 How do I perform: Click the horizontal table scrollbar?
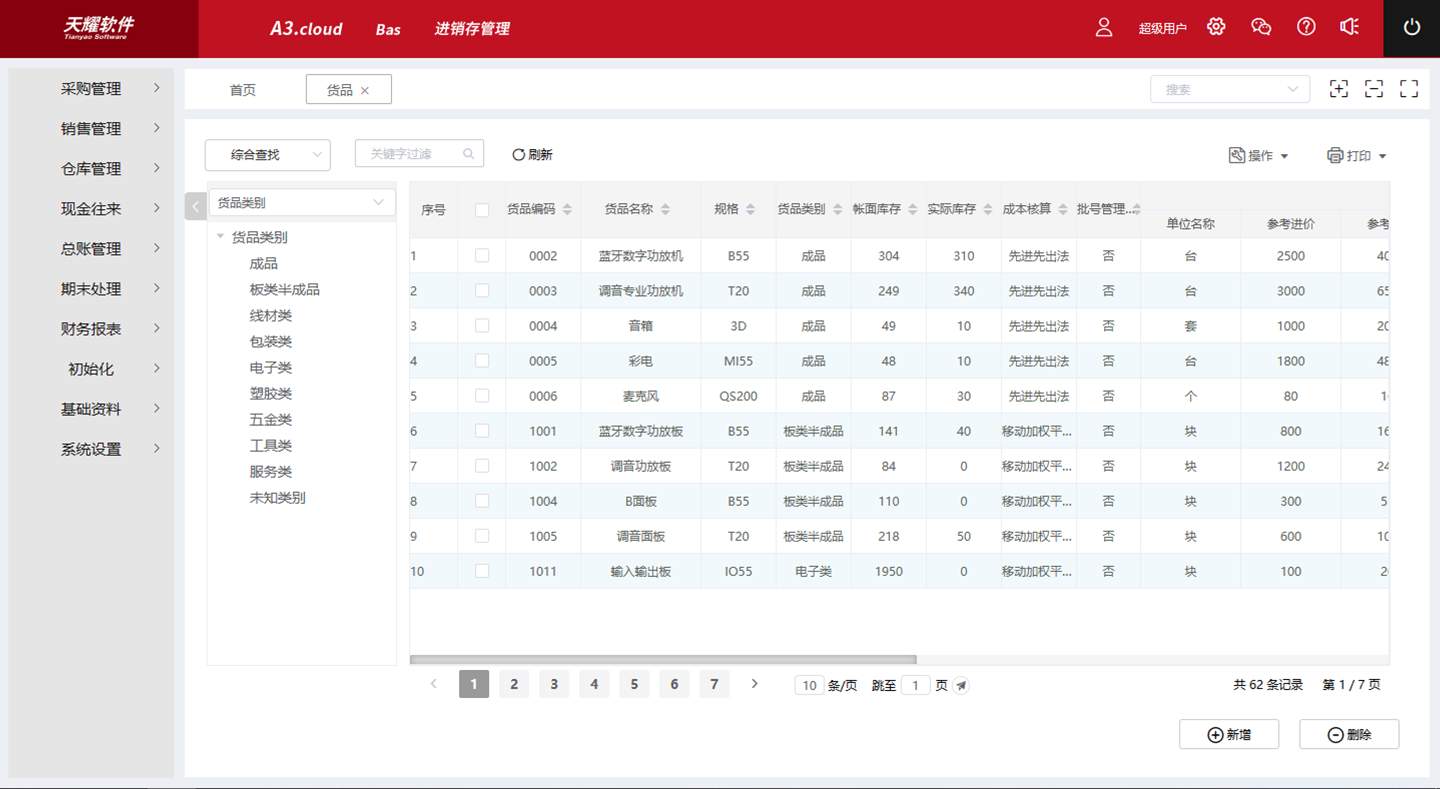pyautogui.click(x=663, y=659)
